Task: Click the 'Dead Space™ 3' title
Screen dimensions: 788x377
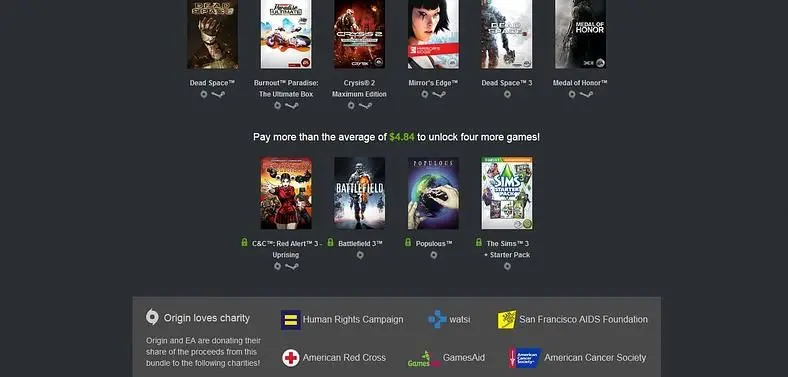Action: (x=507, y=83)
